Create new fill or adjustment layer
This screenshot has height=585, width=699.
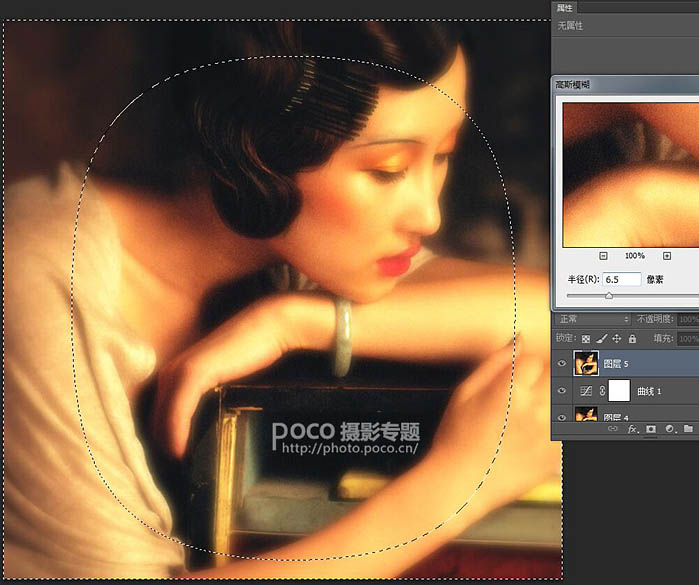click(x=669, y=428)
